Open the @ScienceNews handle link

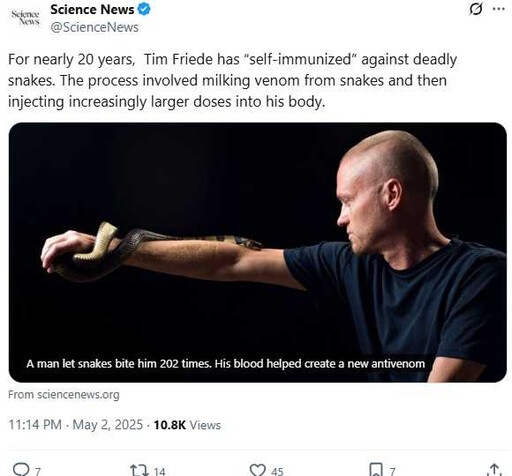(x=94, y=27)
